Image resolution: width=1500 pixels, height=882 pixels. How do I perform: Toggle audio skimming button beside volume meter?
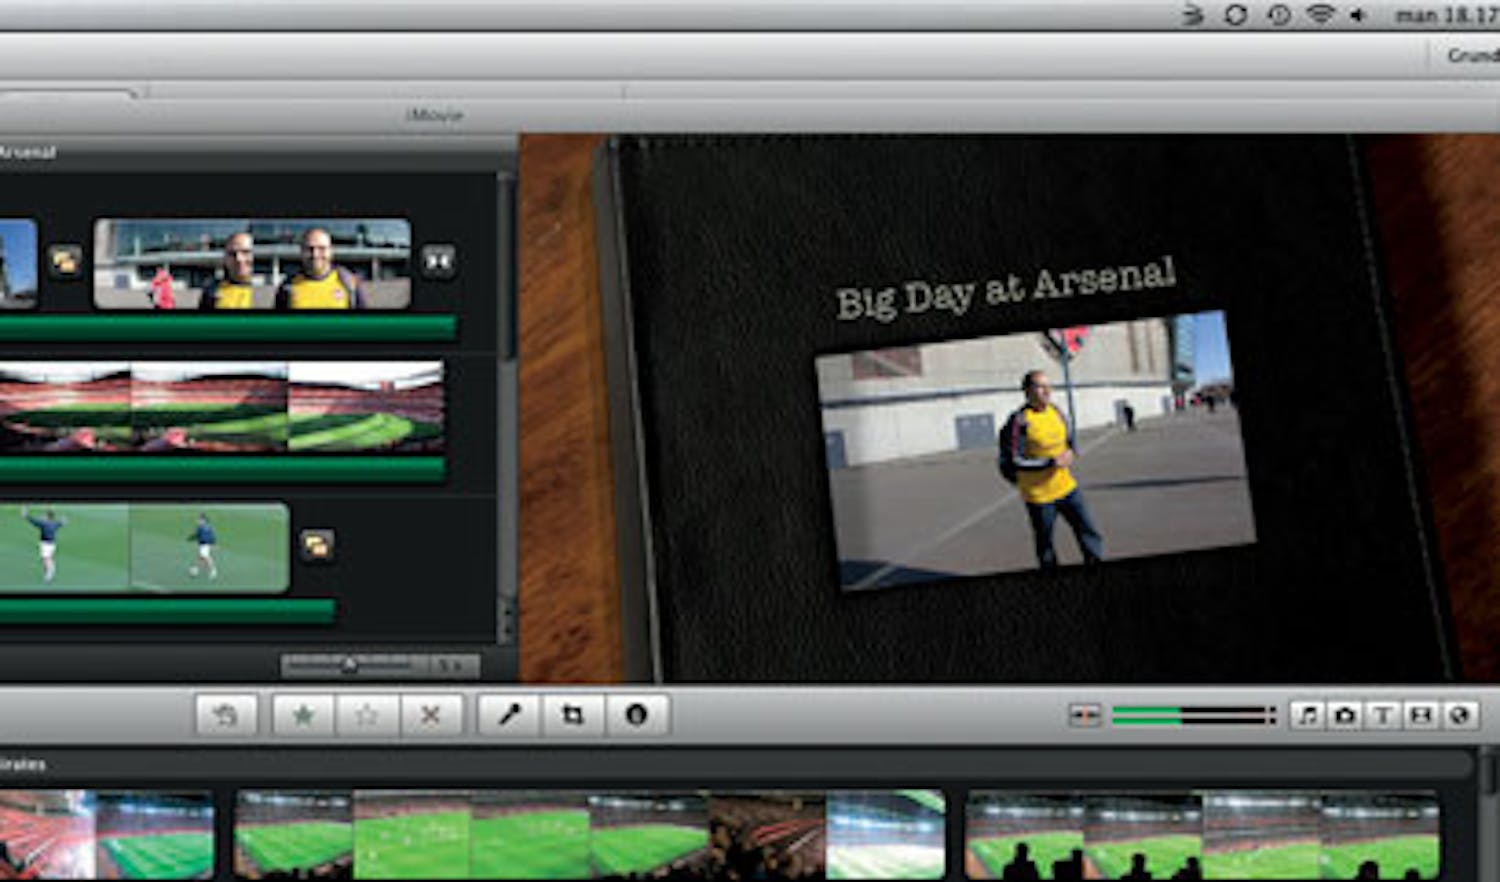point(1085,715)
